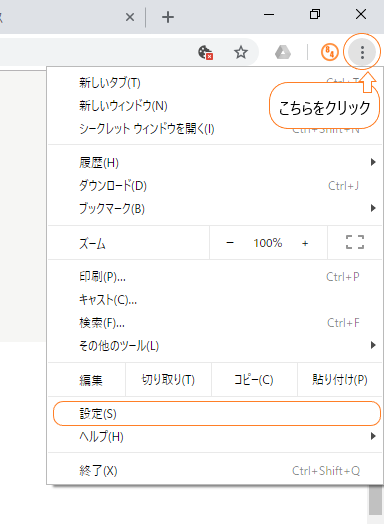This screenshot has height=524, width=384.
Task: Close the current browser tab
Action: (x=130, y=17)
